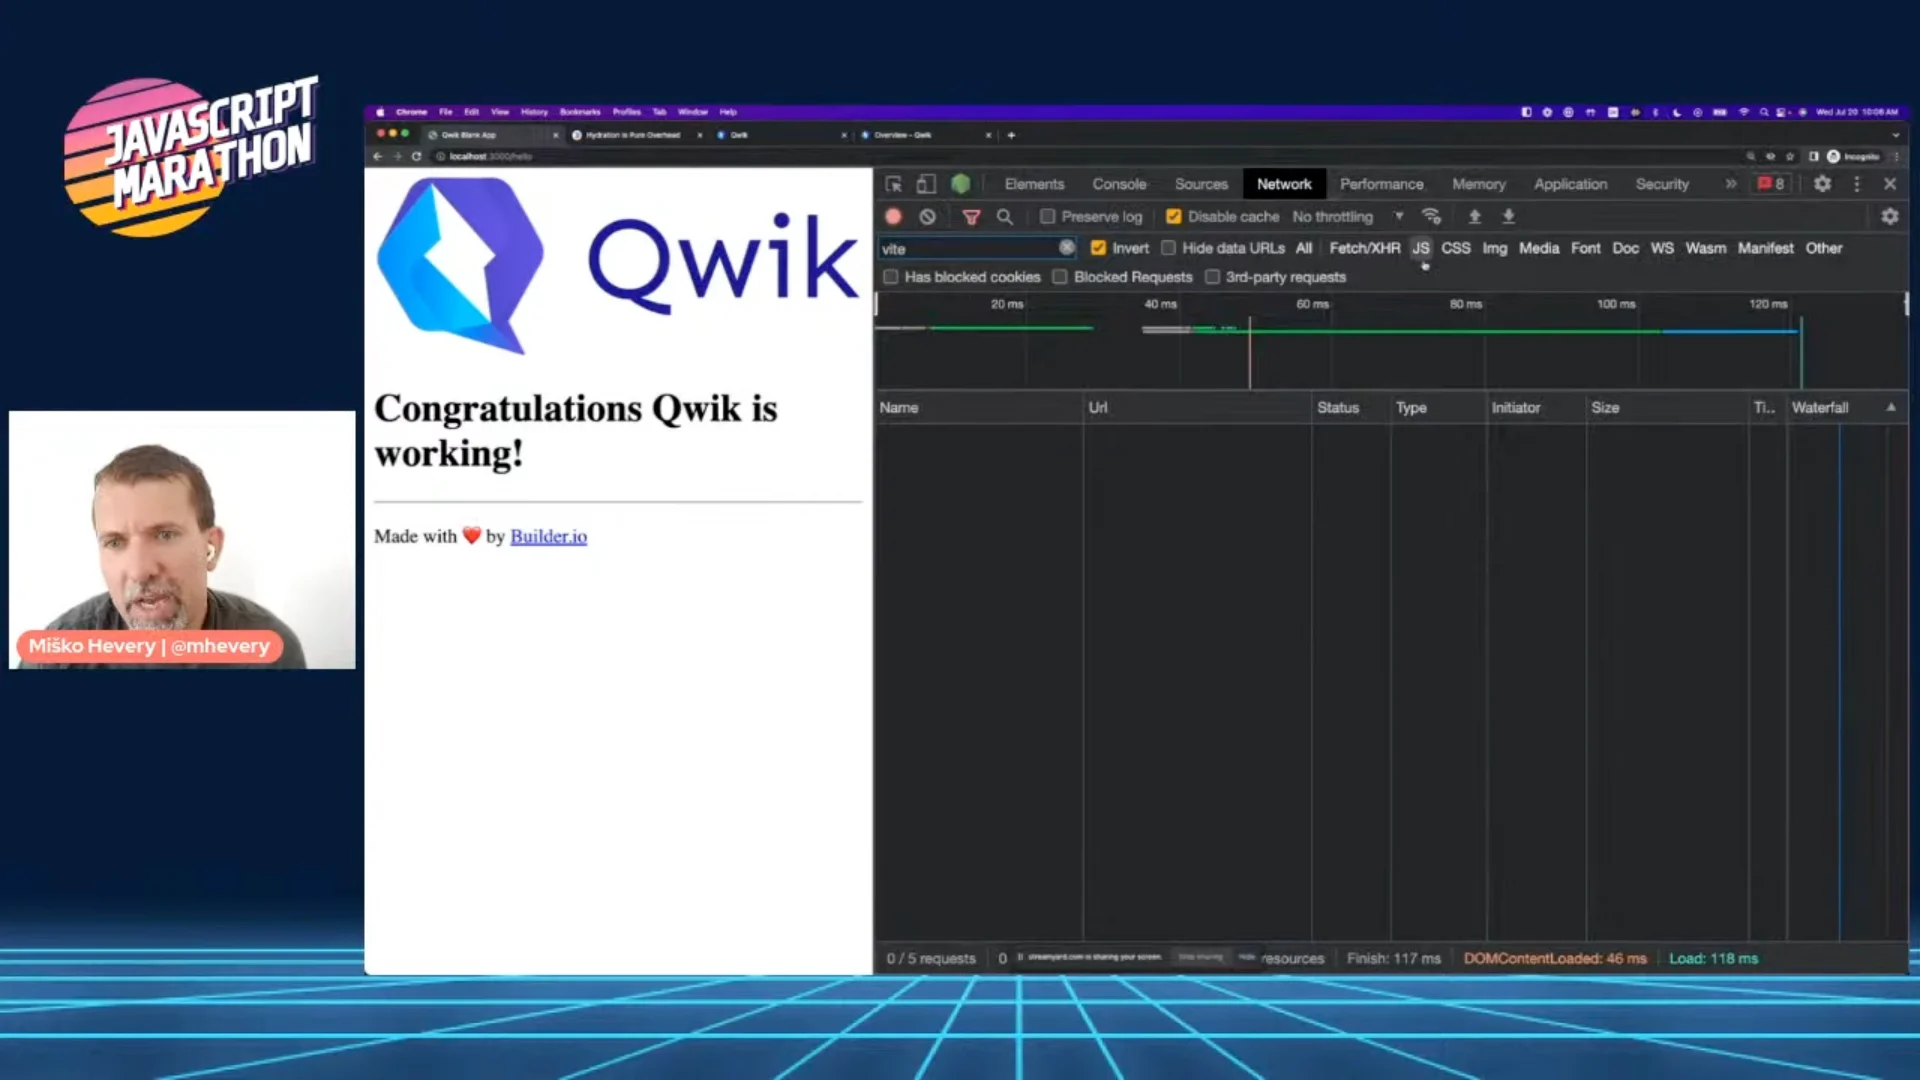Viewport: 1920px width, 1080px height.
Task: Open the Bookmarks menu in Chrome
Action: pyautogui.click(x=580, y=112)
